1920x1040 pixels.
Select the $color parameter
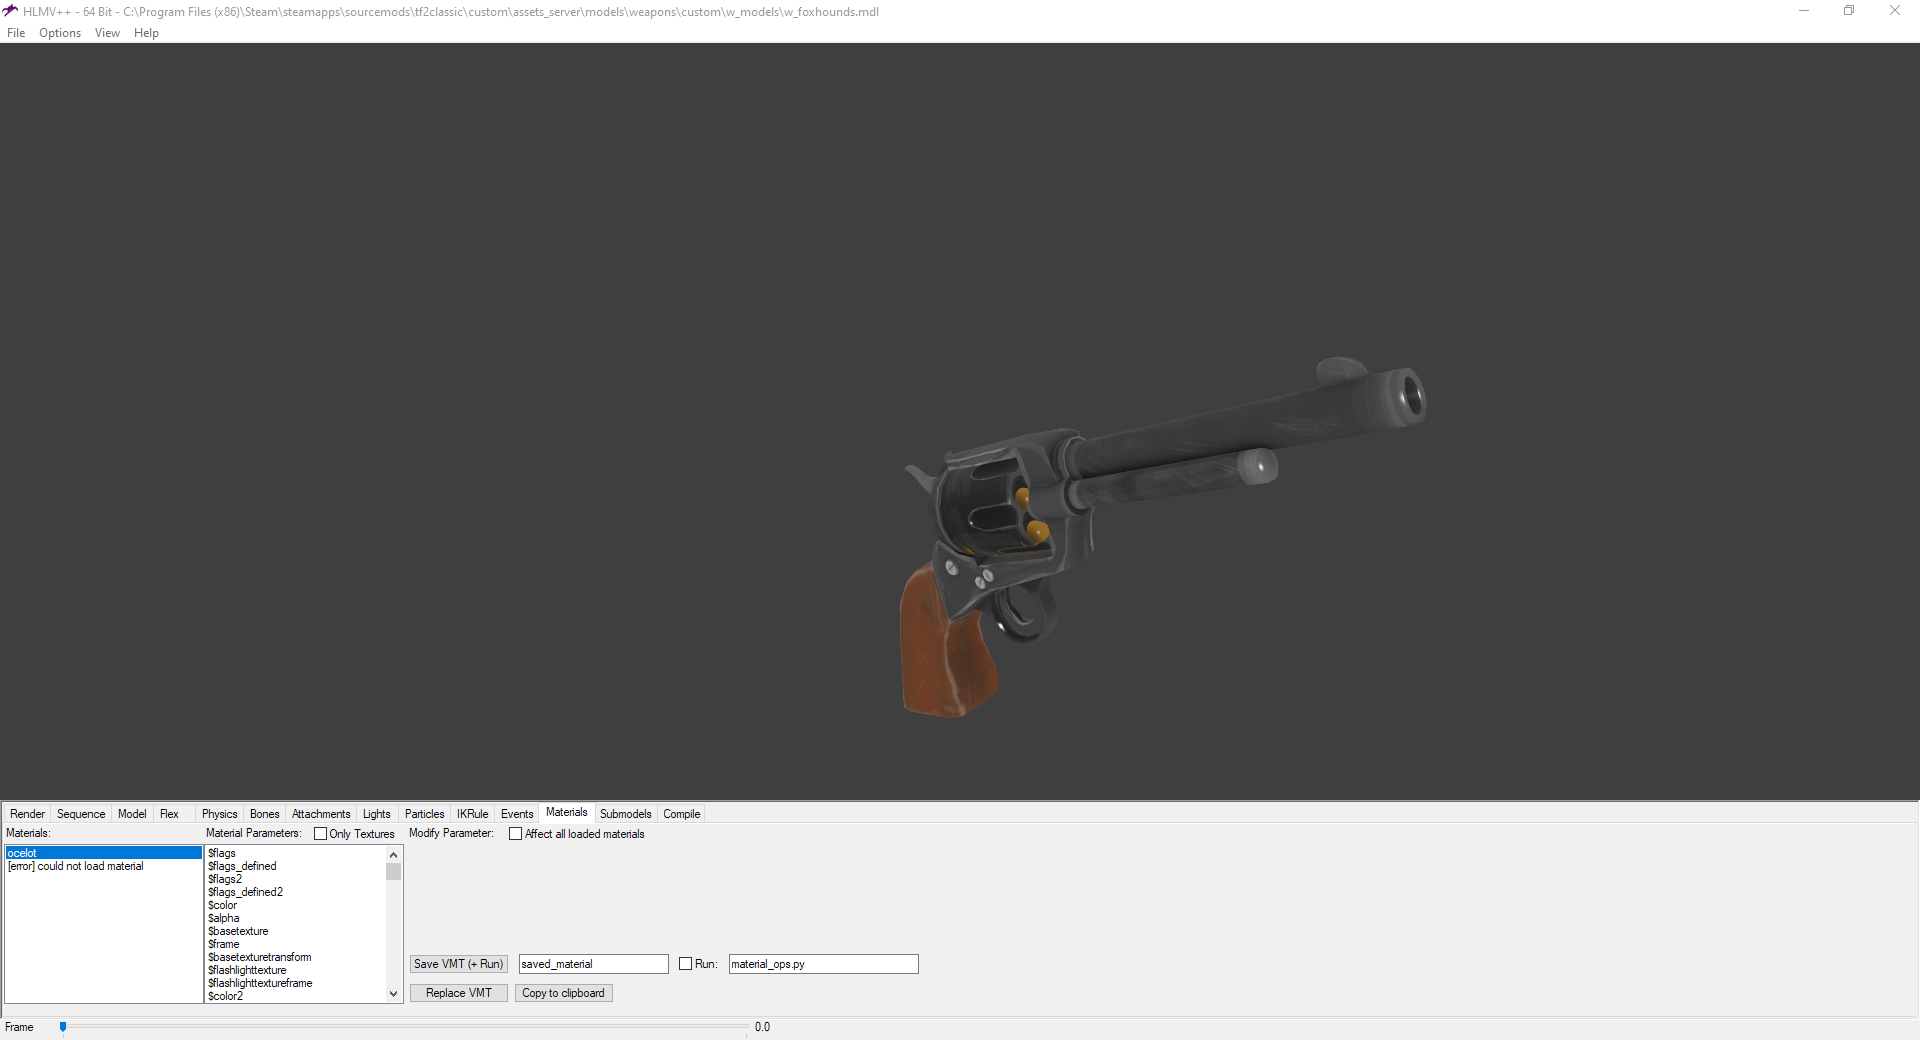[295, 905]
